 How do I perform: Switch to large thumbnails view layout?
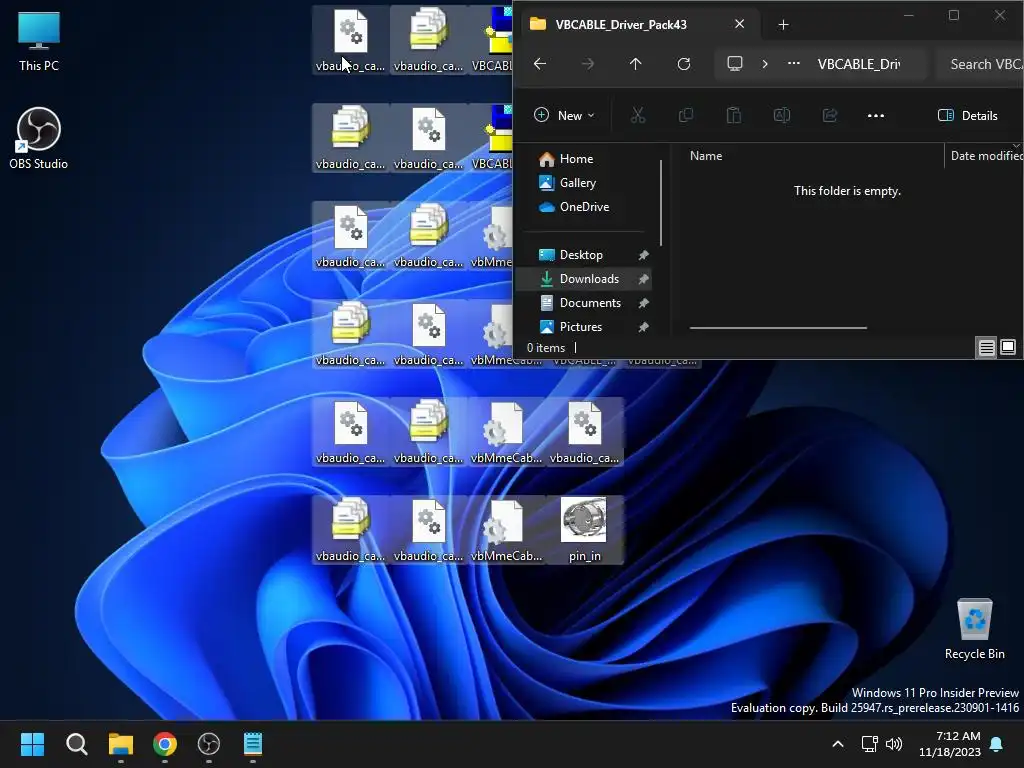coord(1008,347)
